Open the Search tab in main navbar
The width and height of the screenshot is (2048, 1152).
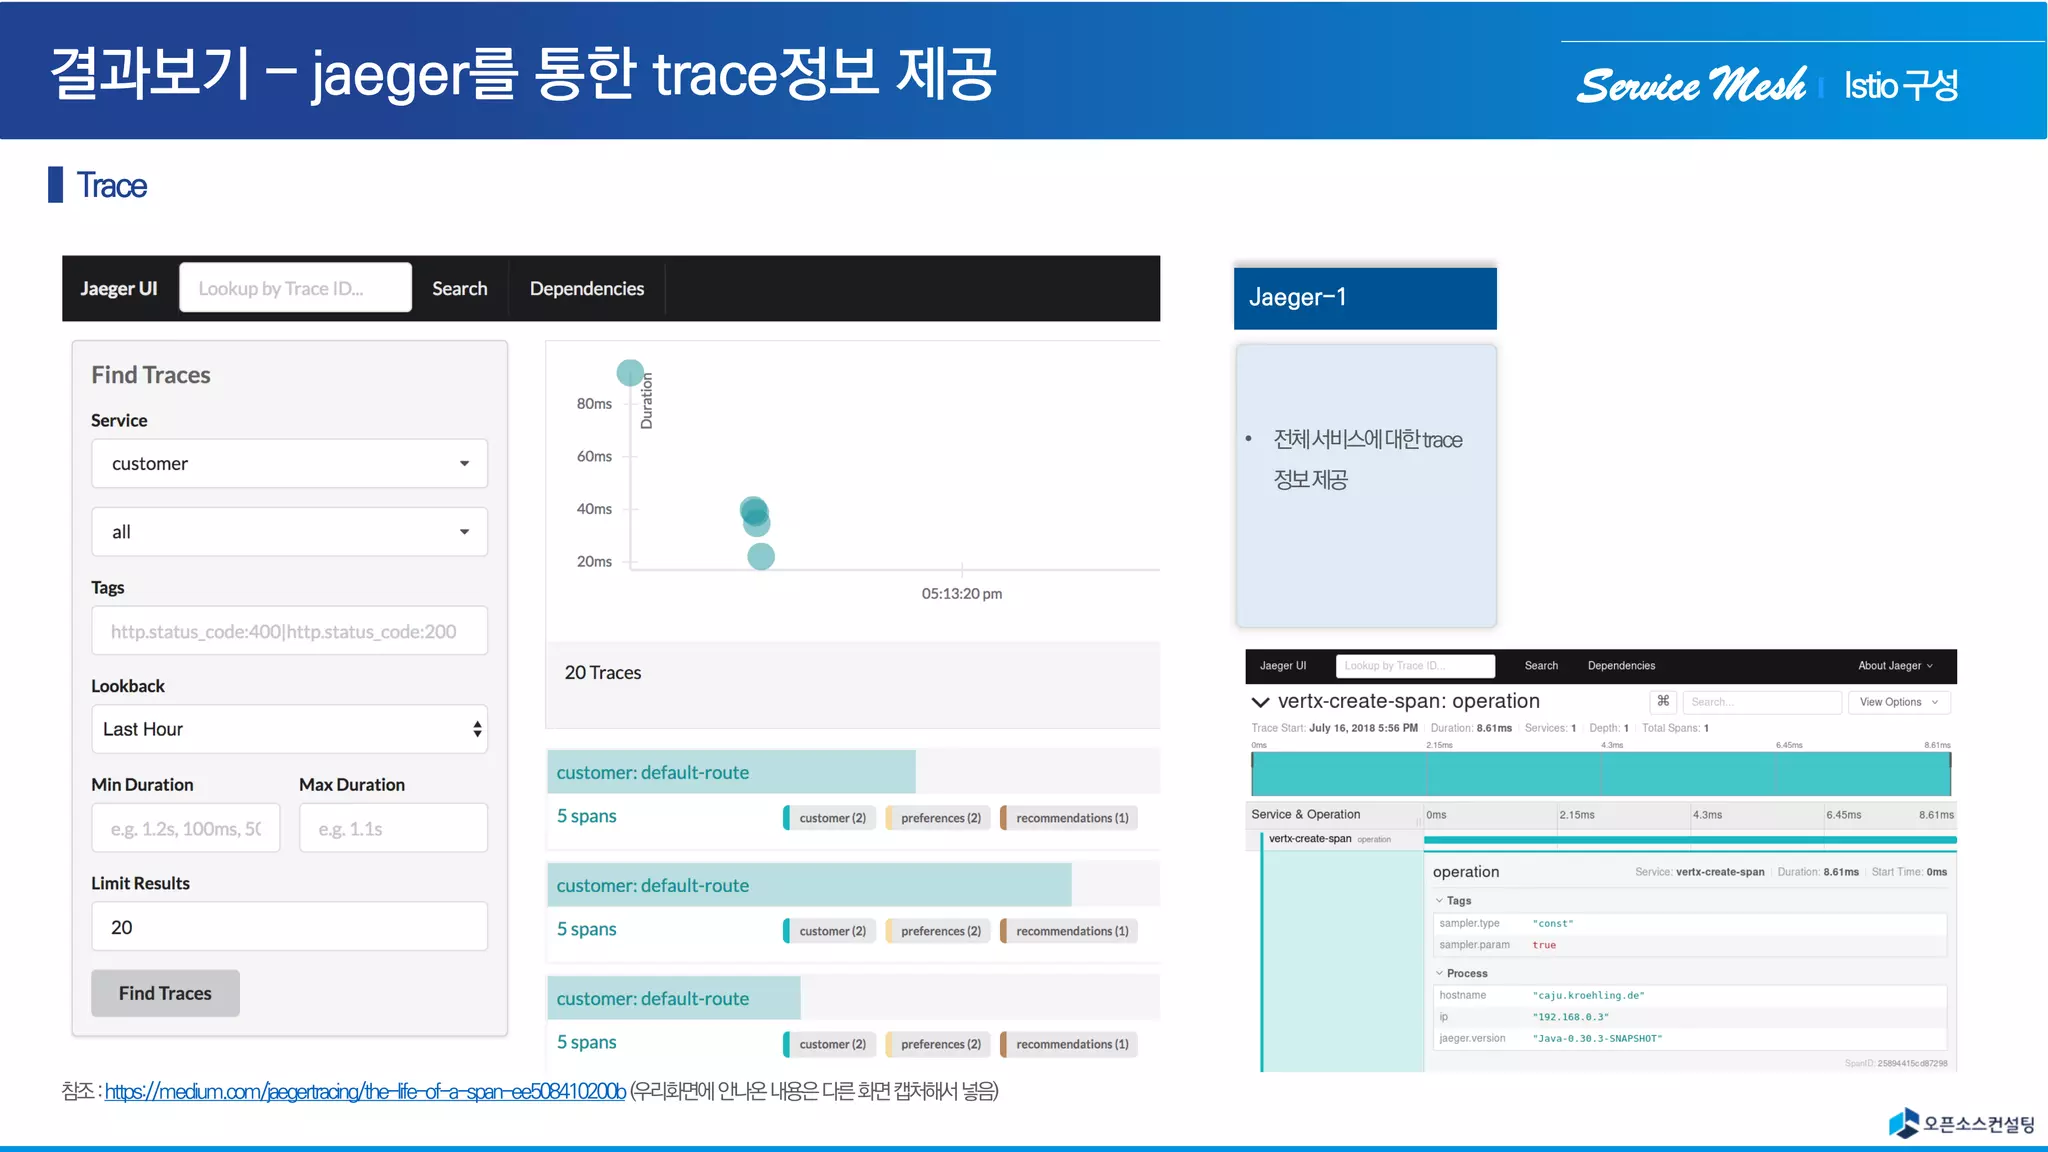point(460,288)
